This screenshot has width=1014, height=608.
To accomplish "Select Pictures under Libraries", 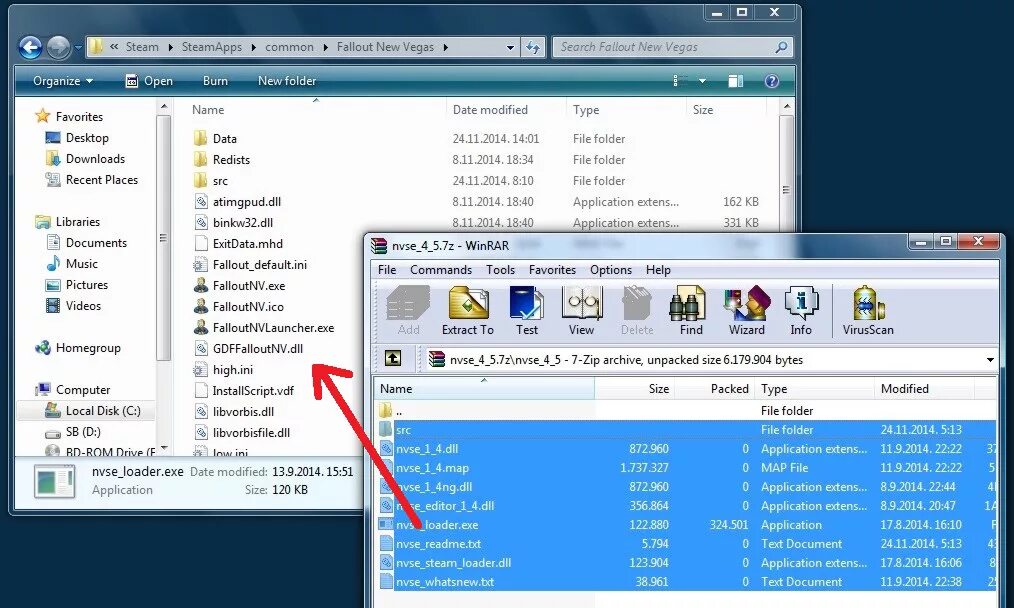I will pos(76,285).
